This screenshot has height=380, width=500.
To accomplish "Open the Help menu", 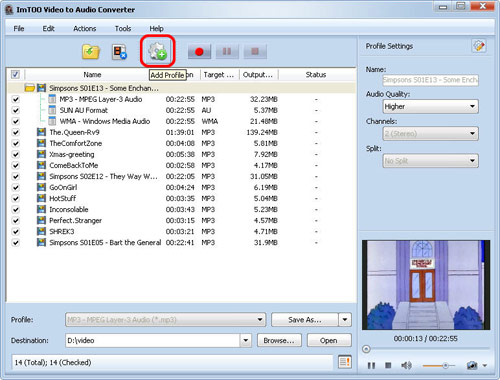I will pyautogui.click(x=156, y=28).
